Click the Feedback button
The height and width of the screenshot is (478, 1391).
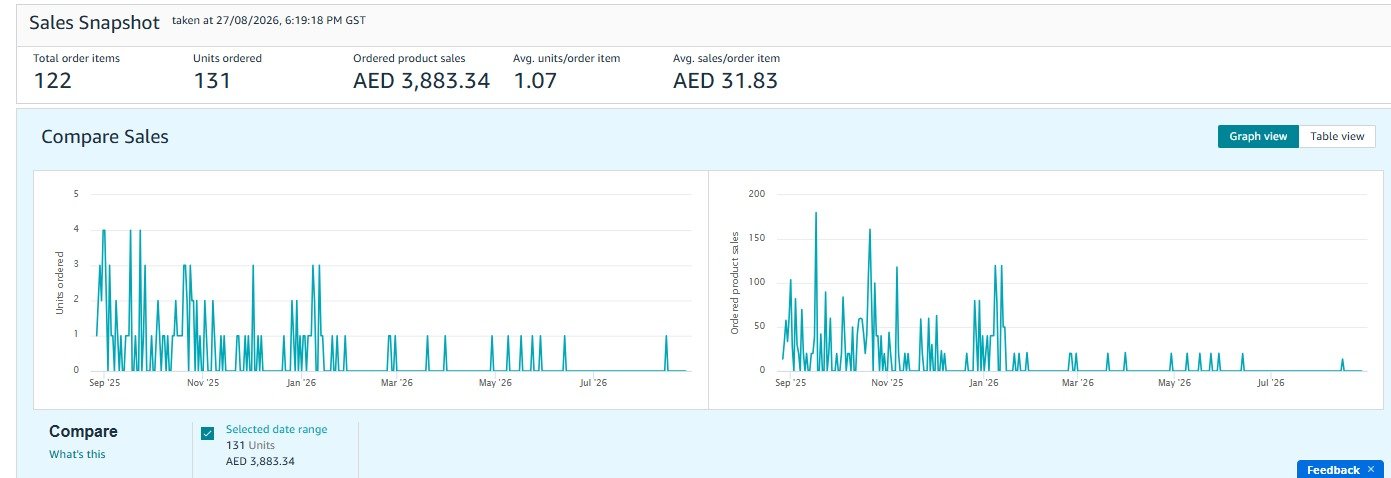[x=1333, y=470]
